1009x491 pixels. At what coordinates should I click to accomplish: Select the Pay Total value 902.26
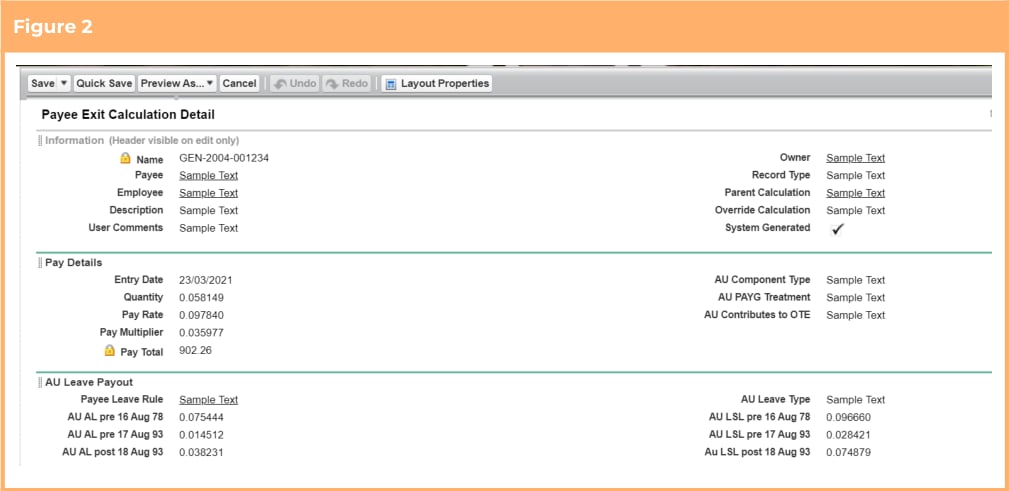click(196, 350)
